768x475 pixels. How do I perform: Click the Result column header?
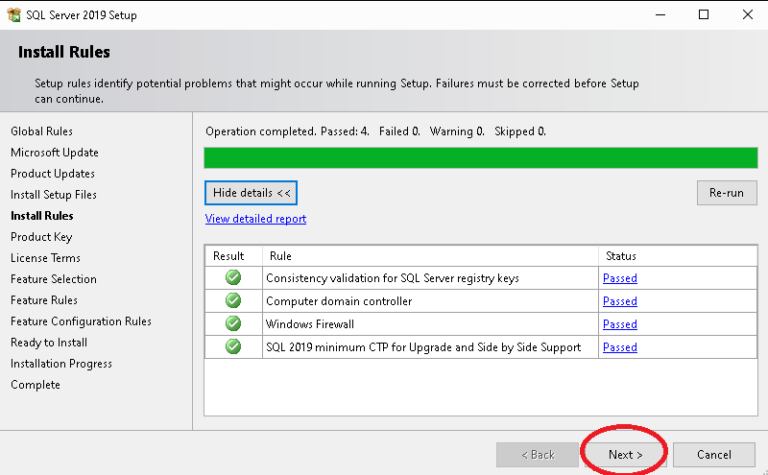[233, 256]
